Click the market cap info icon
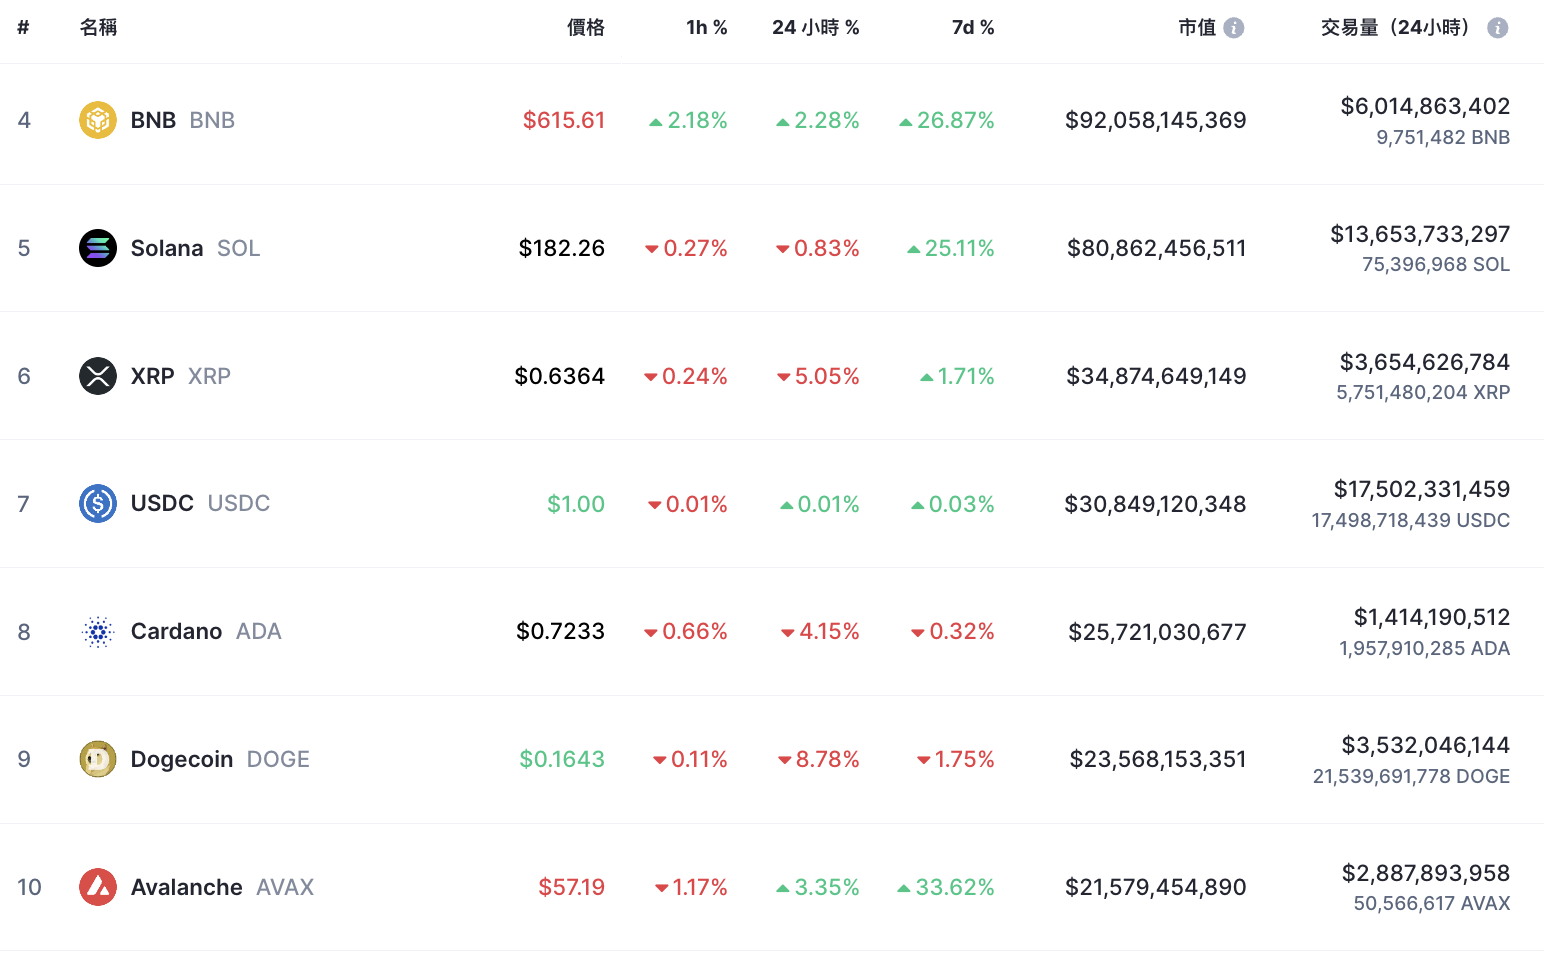The height and width of the screenshot is (958, 1544). pyautogui.click(x=1234, y=28)
